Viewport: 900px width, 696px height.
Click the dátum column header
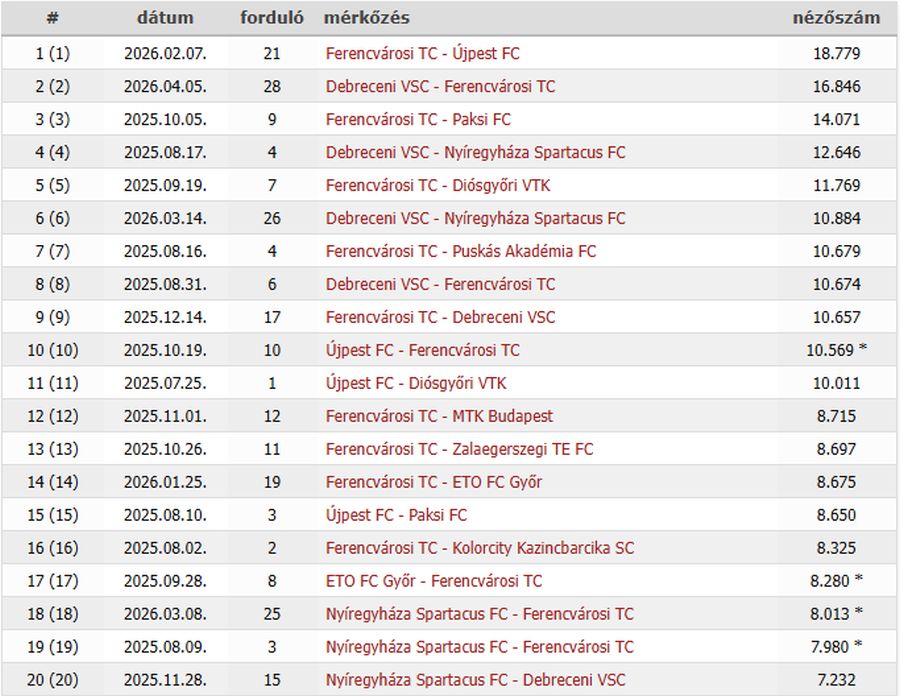pos(165,18)
